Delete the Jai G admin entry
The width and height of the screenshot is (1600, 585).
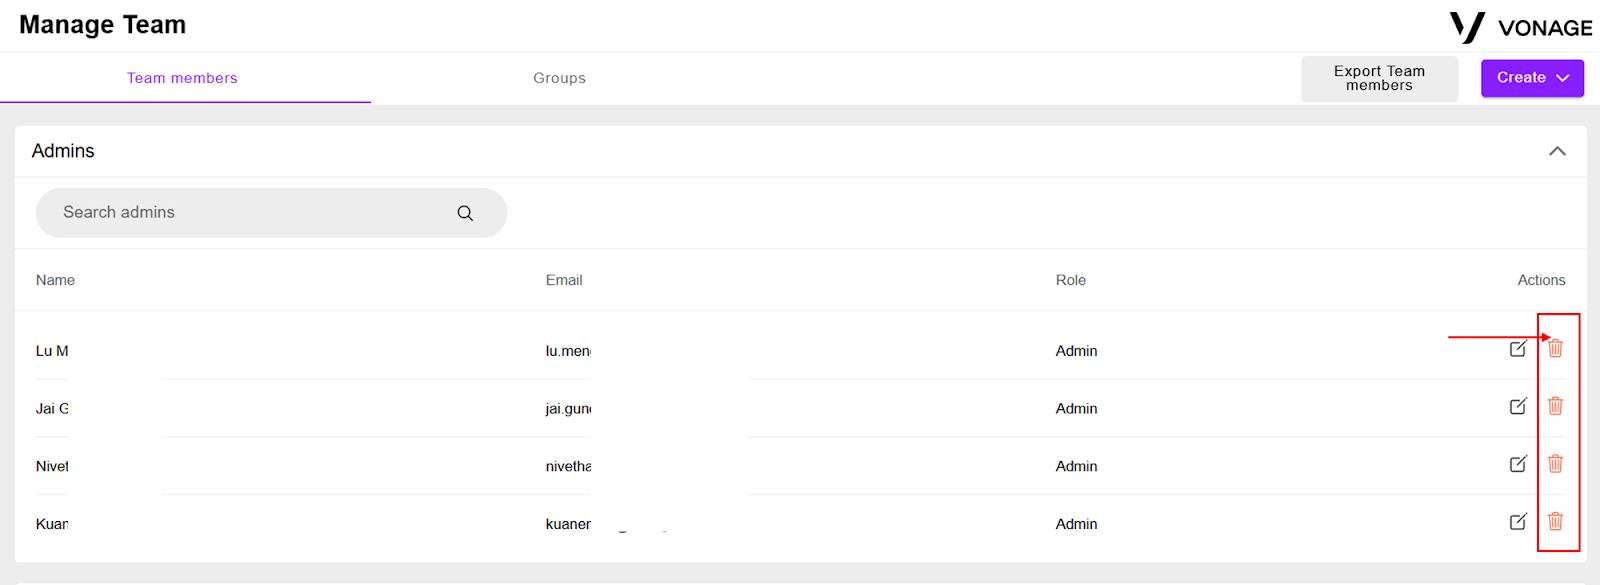[1555, 406]
